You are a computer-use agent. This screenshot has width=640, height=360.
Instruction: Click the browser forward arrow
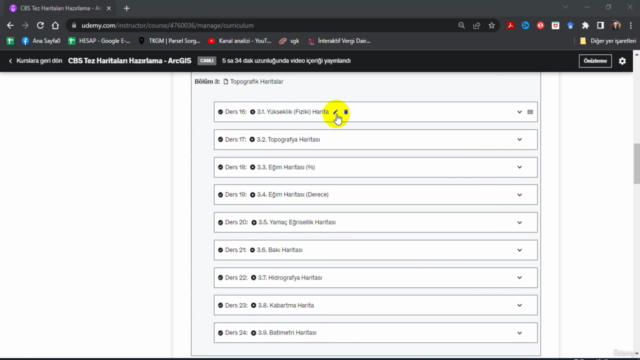tap(25, 25)
